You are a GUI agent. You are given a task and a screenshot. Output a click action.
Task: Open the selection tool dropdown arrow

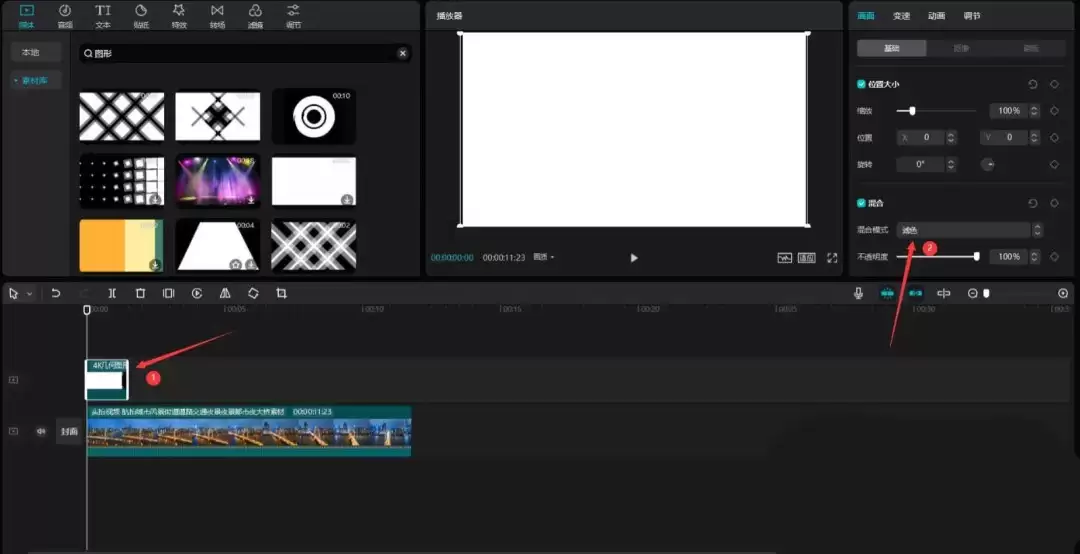coord(29,294)
